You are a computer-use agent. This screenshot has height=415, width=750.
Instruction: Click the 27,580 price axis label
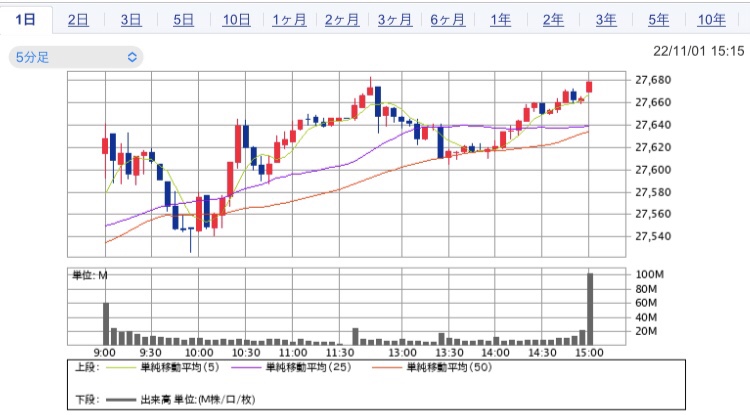pos(653,192)
